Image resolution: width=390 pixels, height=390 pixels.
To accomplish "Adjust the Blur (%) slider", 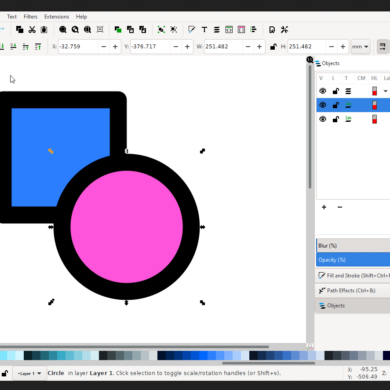I will (x=353, y=246).
